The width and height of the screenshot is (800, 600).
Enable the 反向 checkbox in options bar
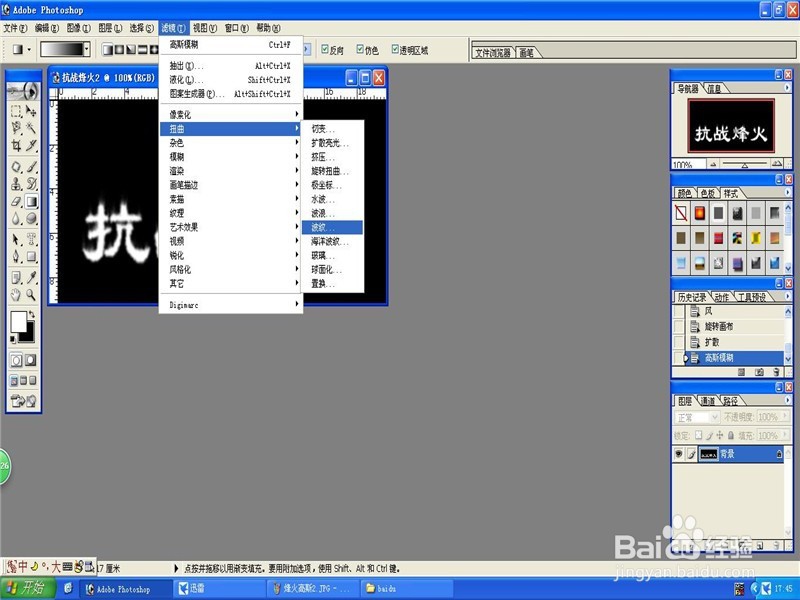pos(324,47)
